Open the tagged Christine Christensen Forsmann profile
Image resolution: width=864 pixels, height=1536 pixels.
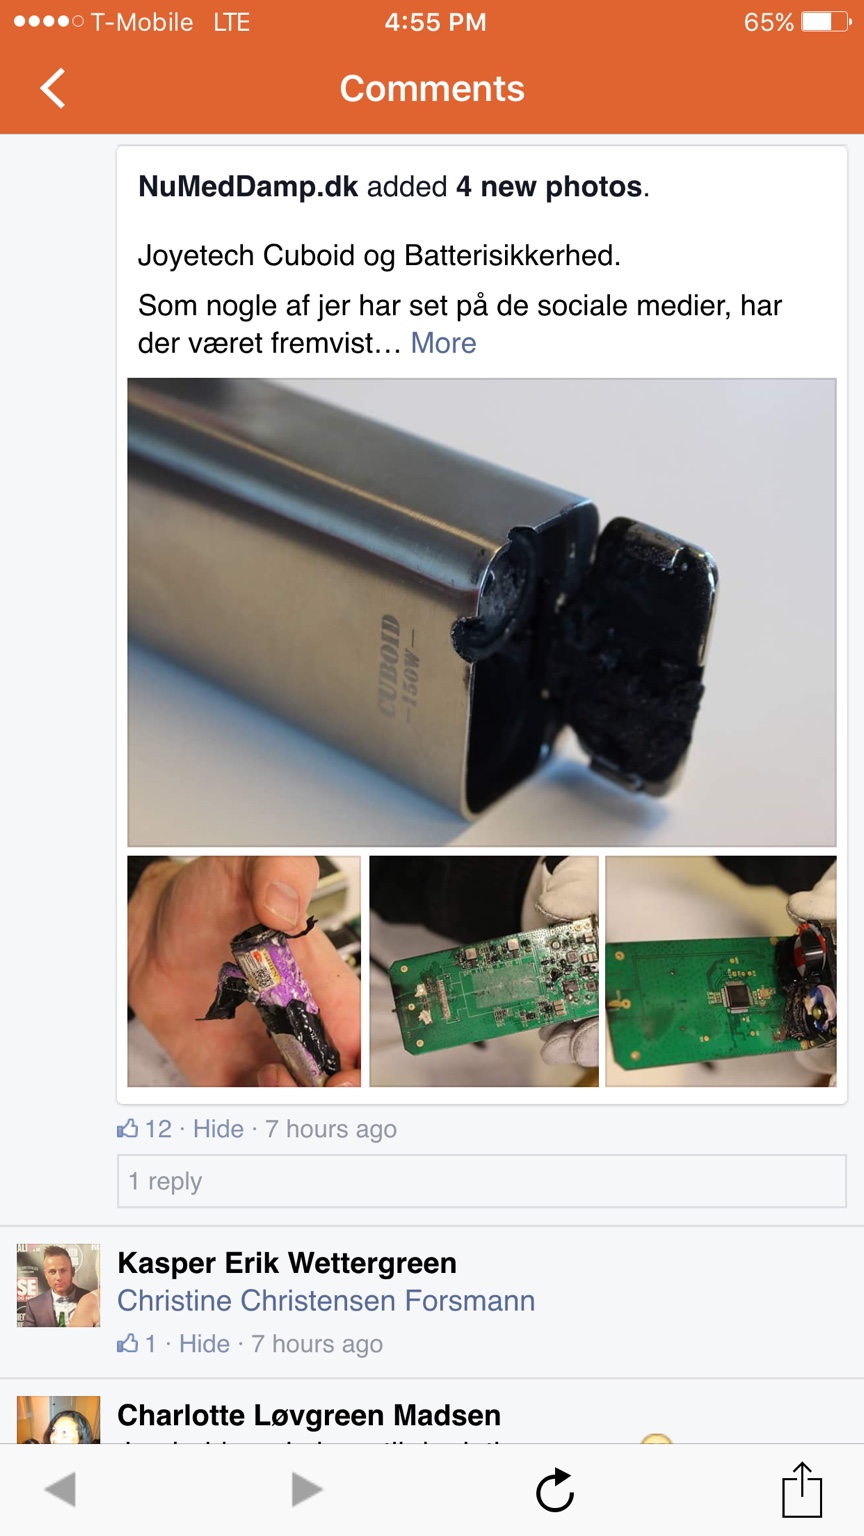click(326, 1301)
